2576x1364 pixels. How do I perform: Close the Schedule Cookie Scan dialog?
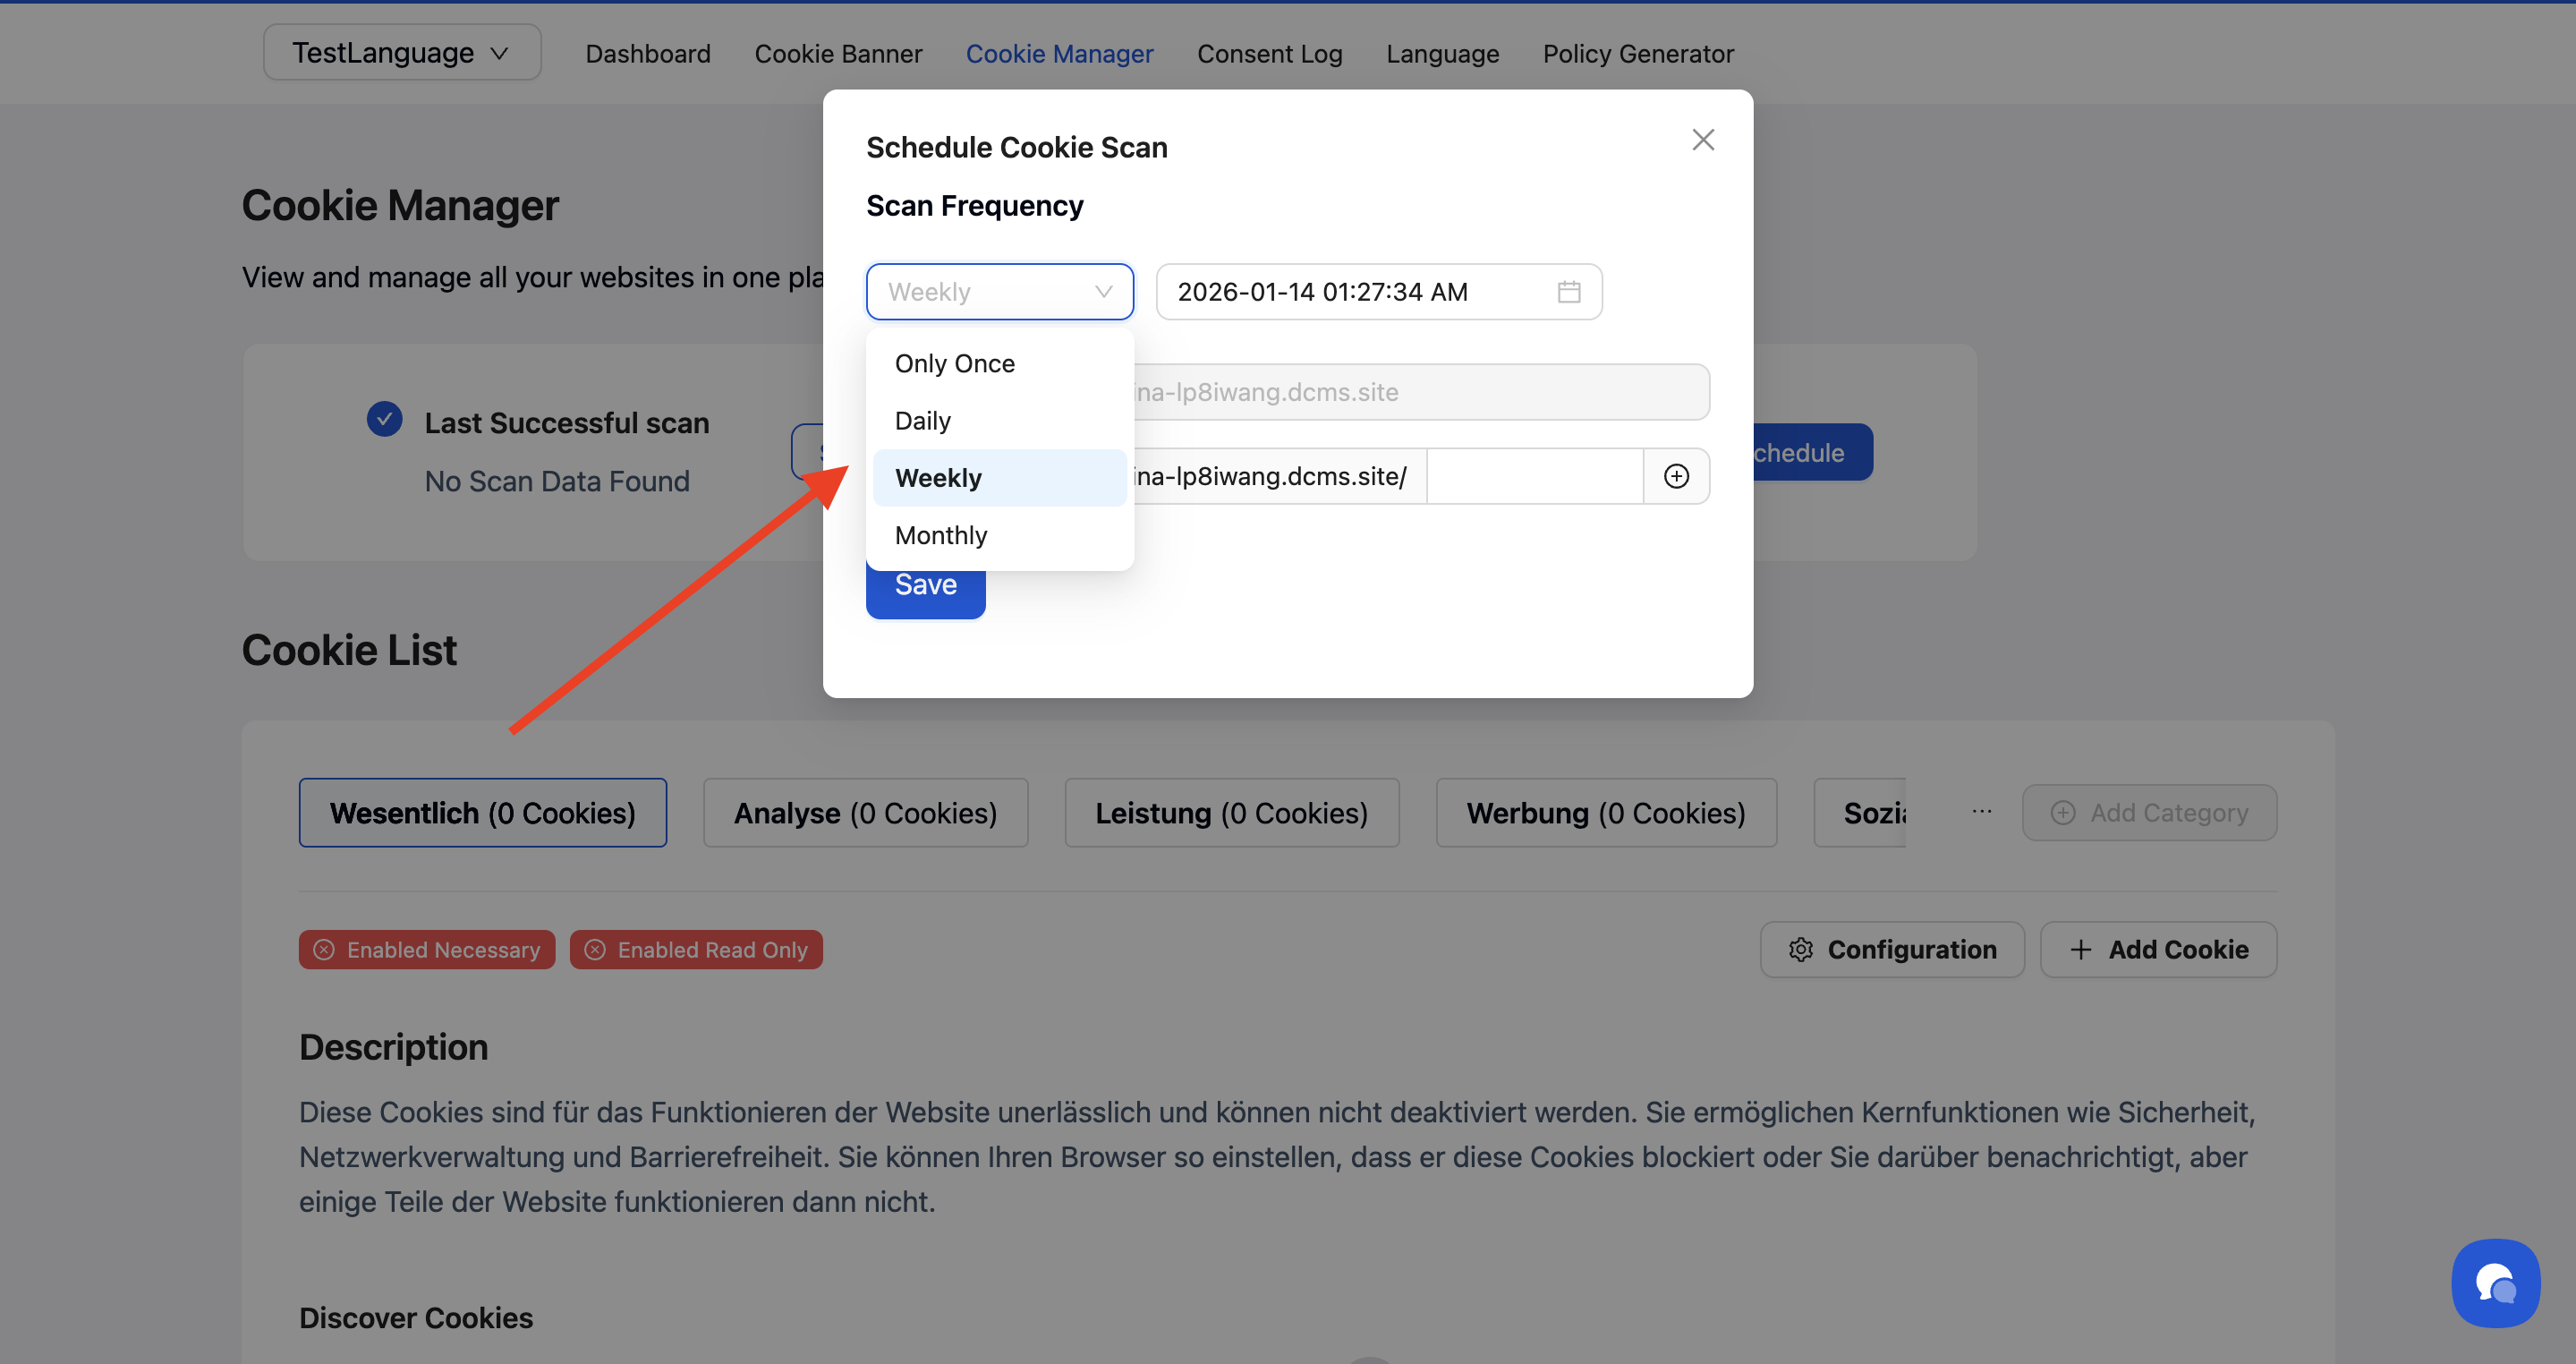point(1702,140)
